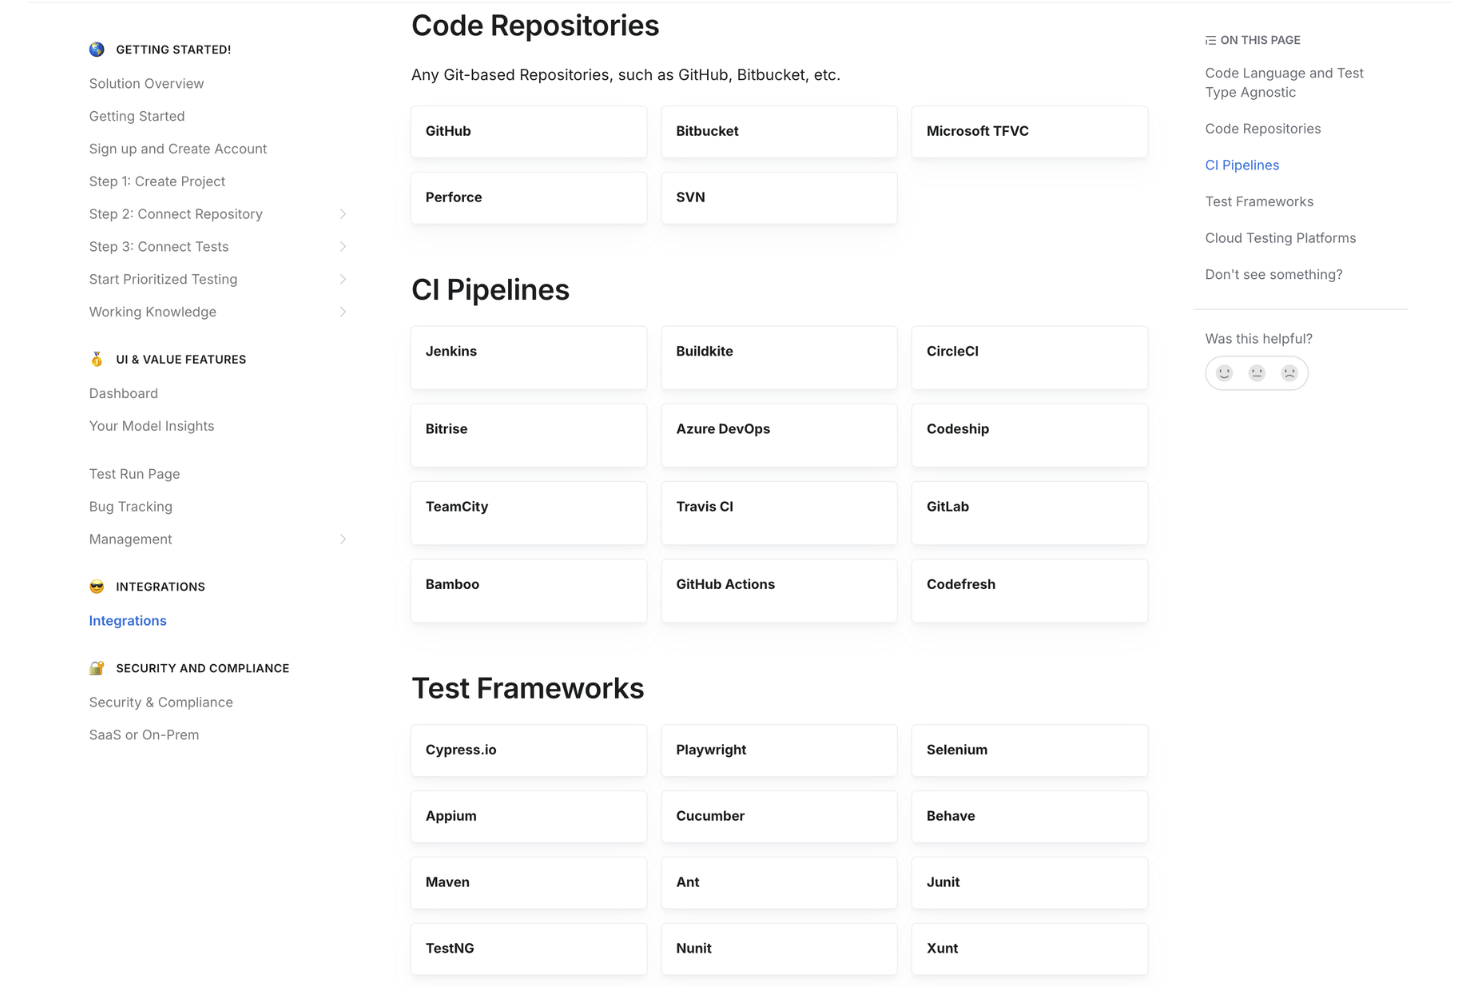Open Solution Overview in sidebar
Image resolution: width=1480 pixels, height=987 pixels.
(146, 84)
